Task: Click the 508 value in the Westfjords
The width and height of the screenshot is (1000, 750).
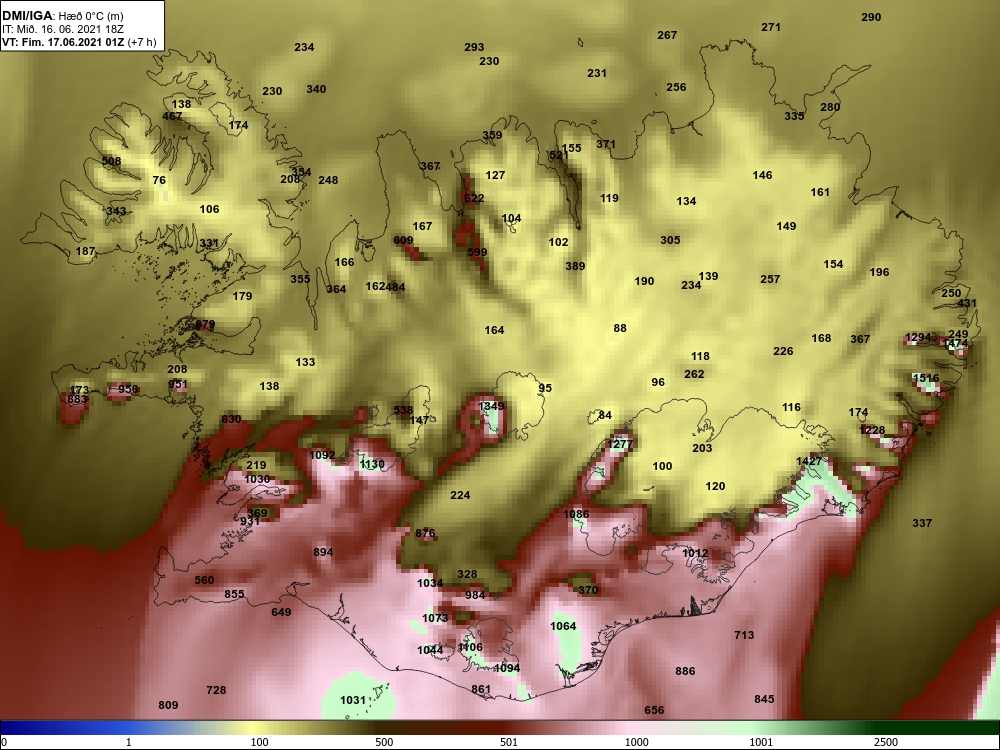Action: tap(111, 161)
